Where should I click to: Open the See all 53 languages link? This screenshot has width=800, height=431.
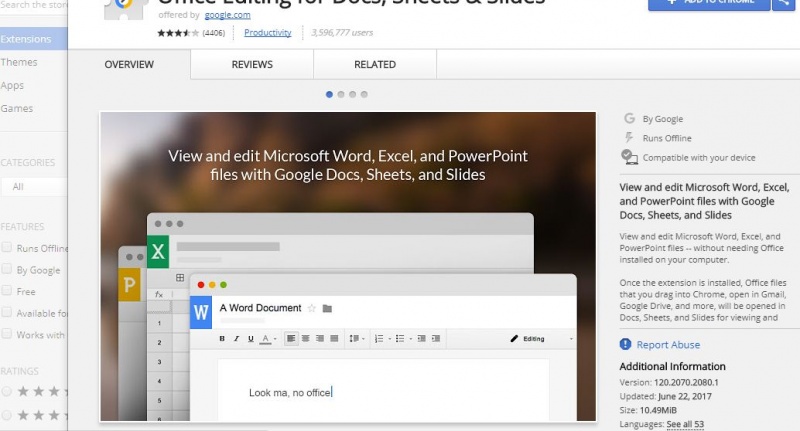(x=685, y=424)
